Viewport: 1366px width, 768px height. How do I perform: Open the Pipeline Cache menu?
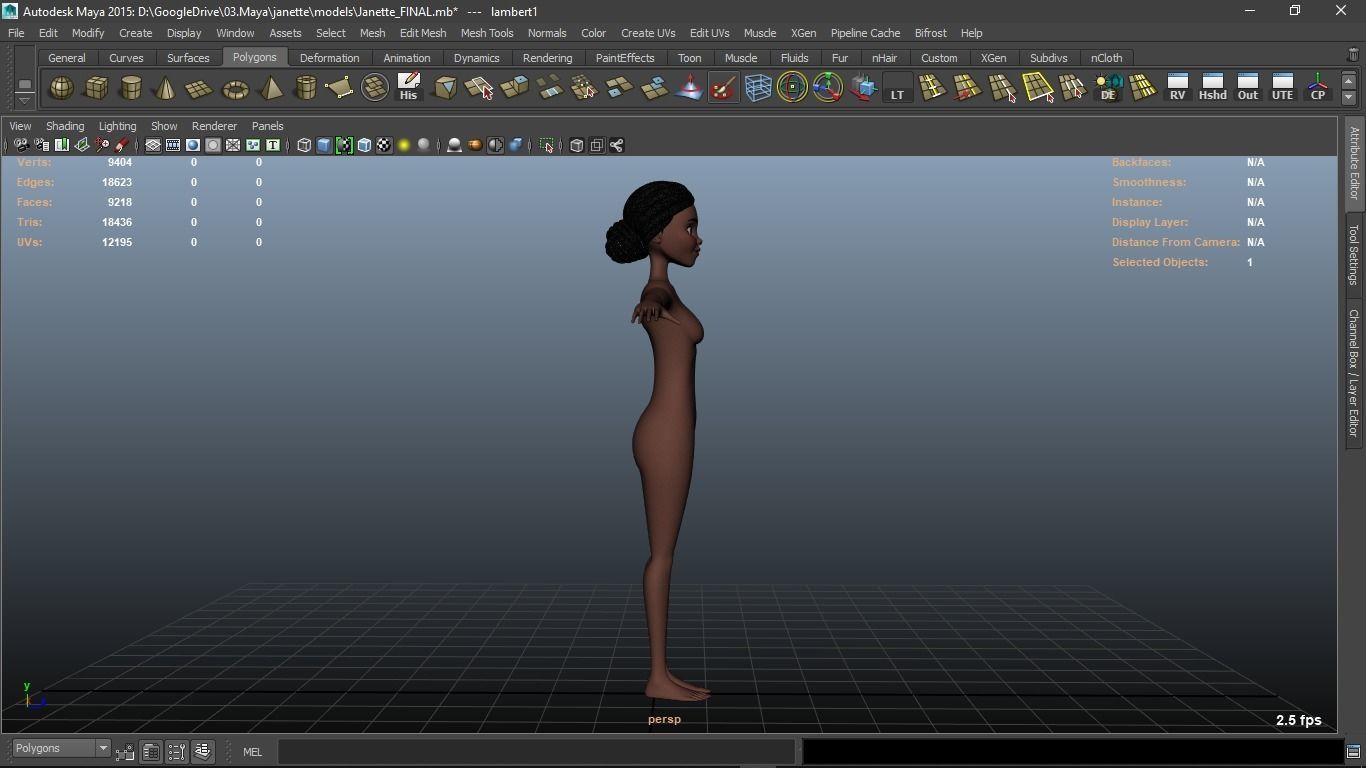(865, 33)
